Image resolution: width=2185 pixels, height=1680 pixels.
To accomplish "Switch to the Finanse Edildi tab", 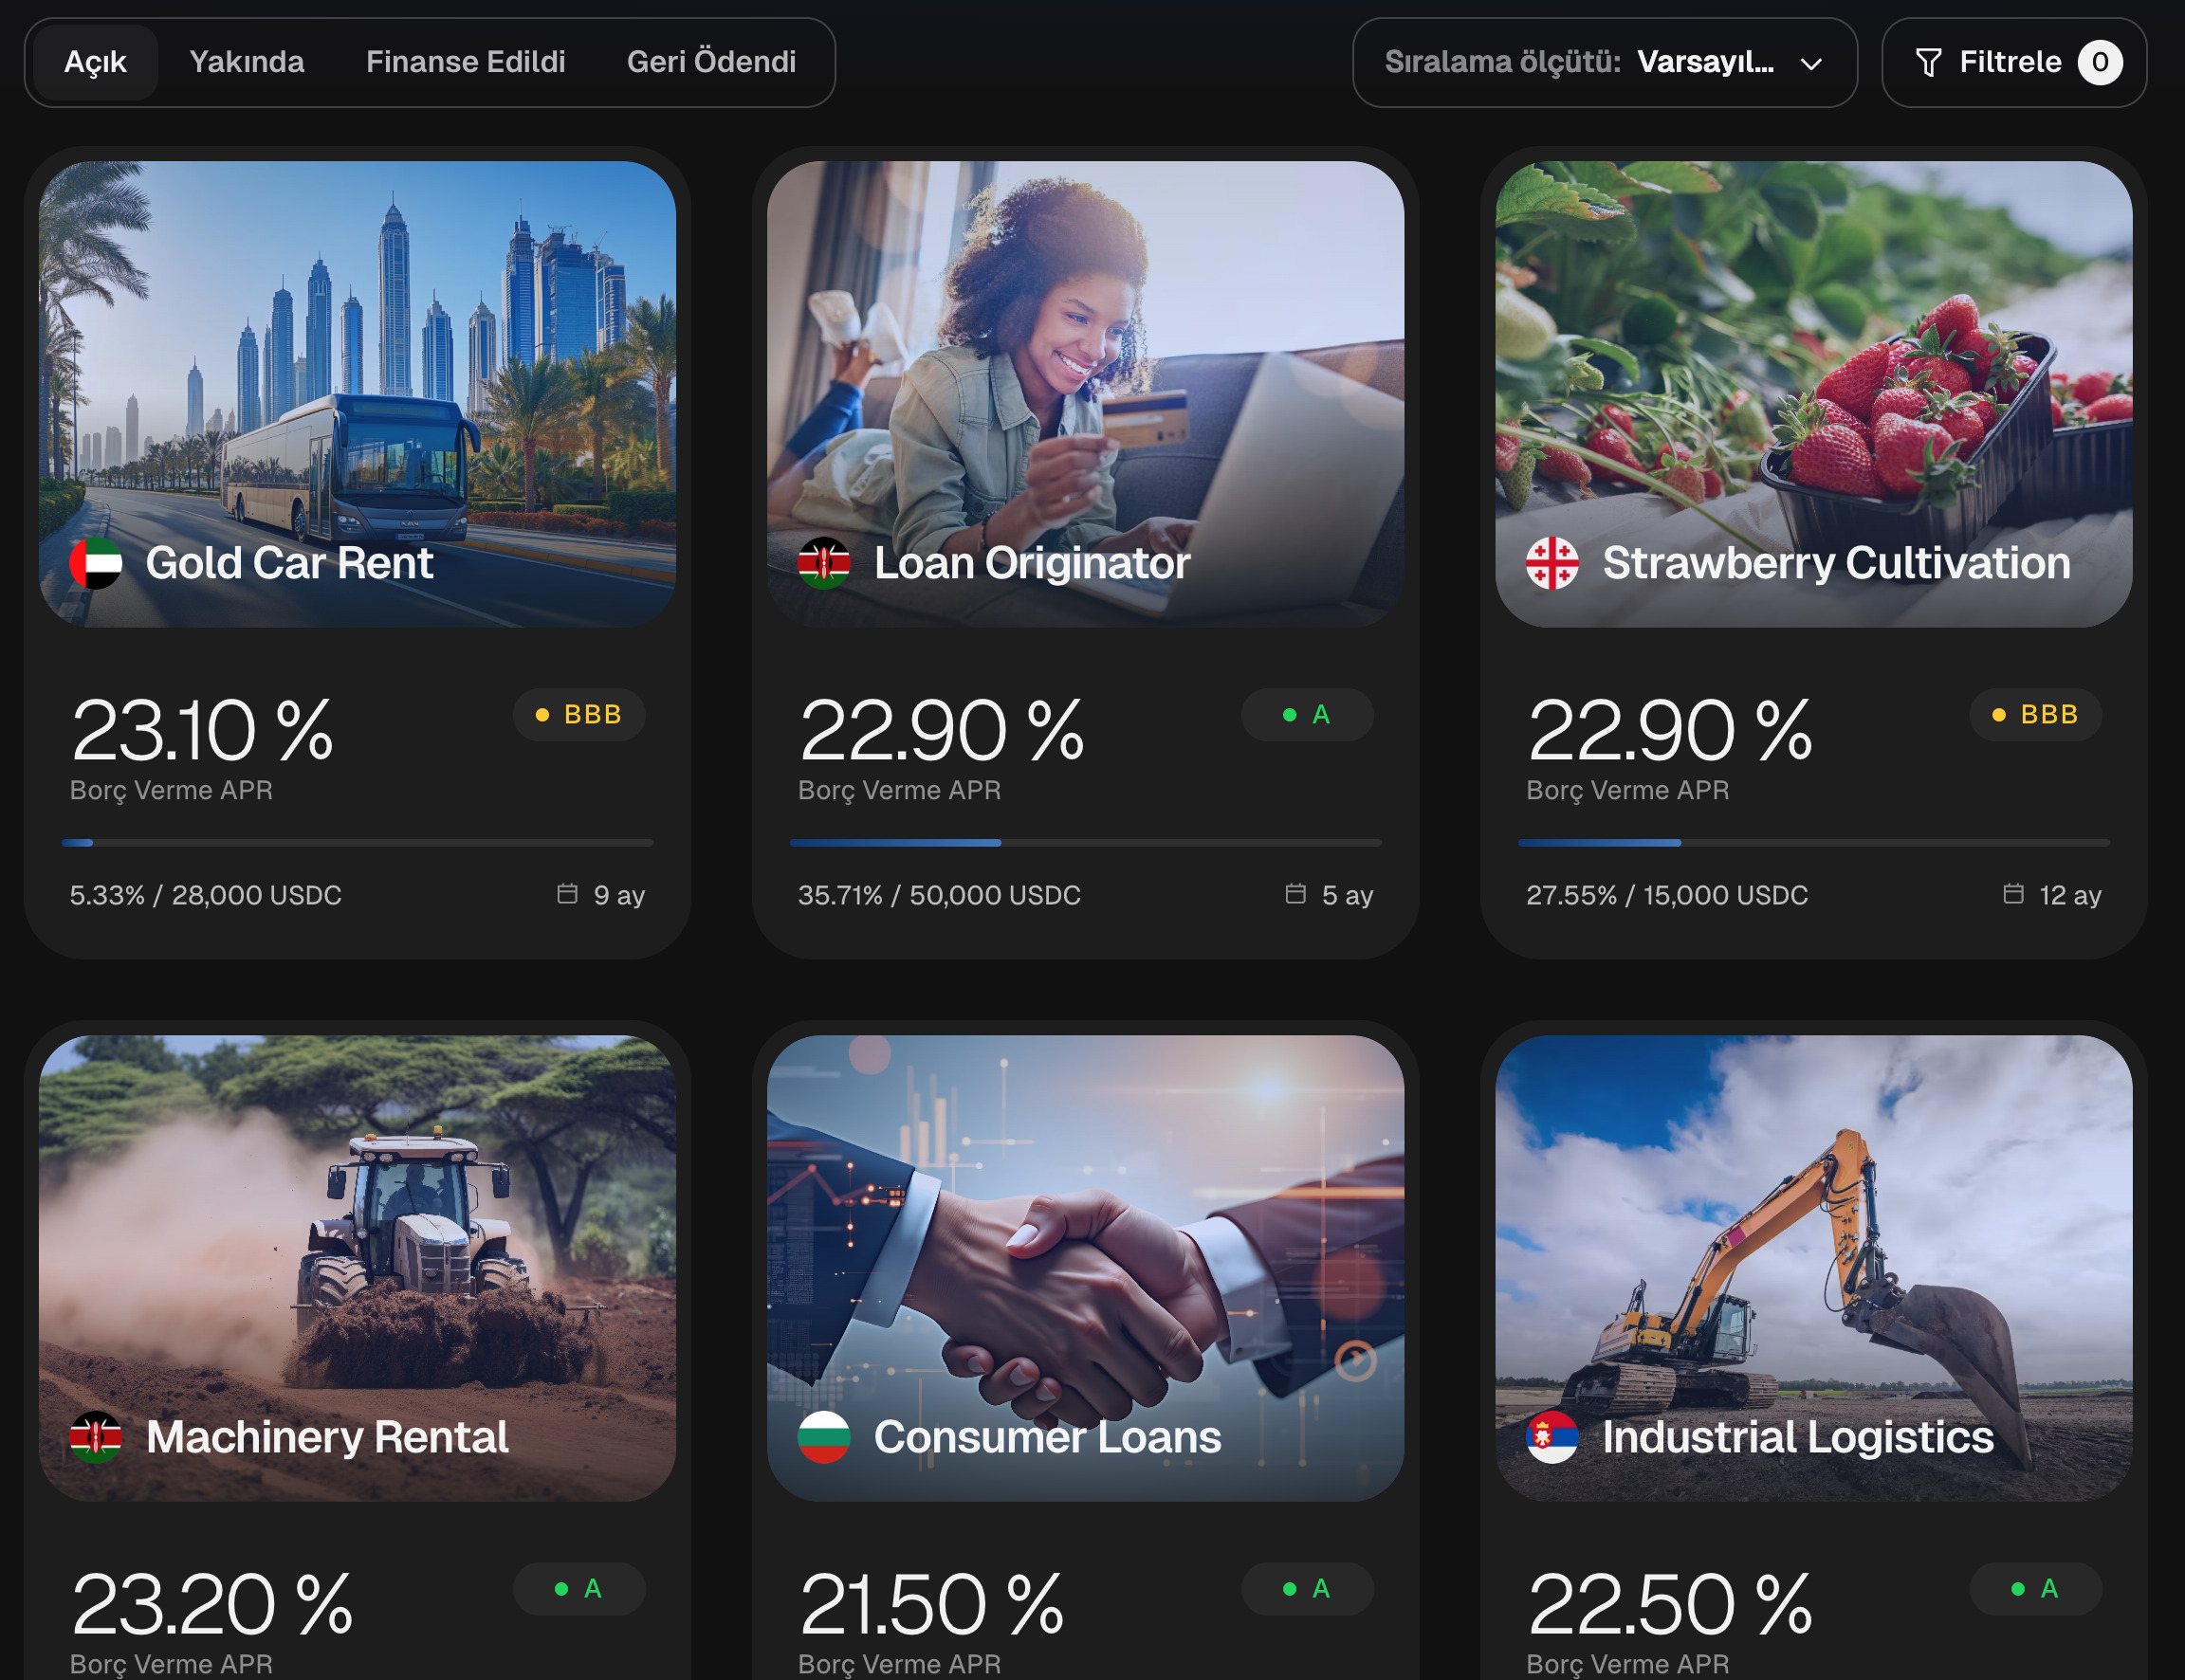I will tap(465, 62).
